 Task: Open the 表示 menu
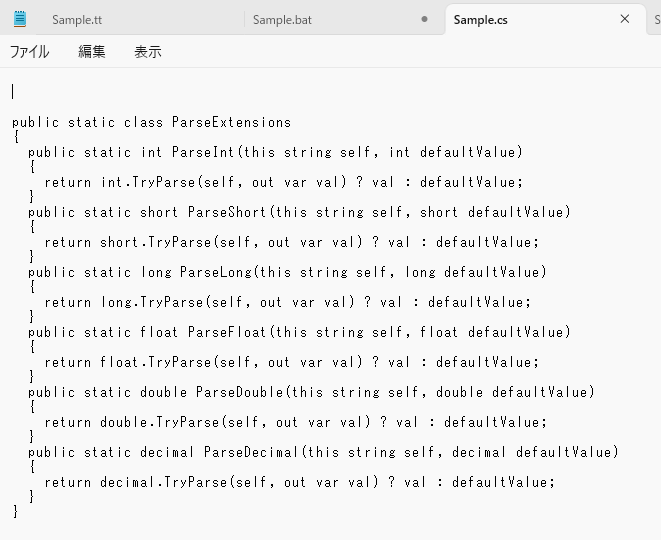pos(148,52)
